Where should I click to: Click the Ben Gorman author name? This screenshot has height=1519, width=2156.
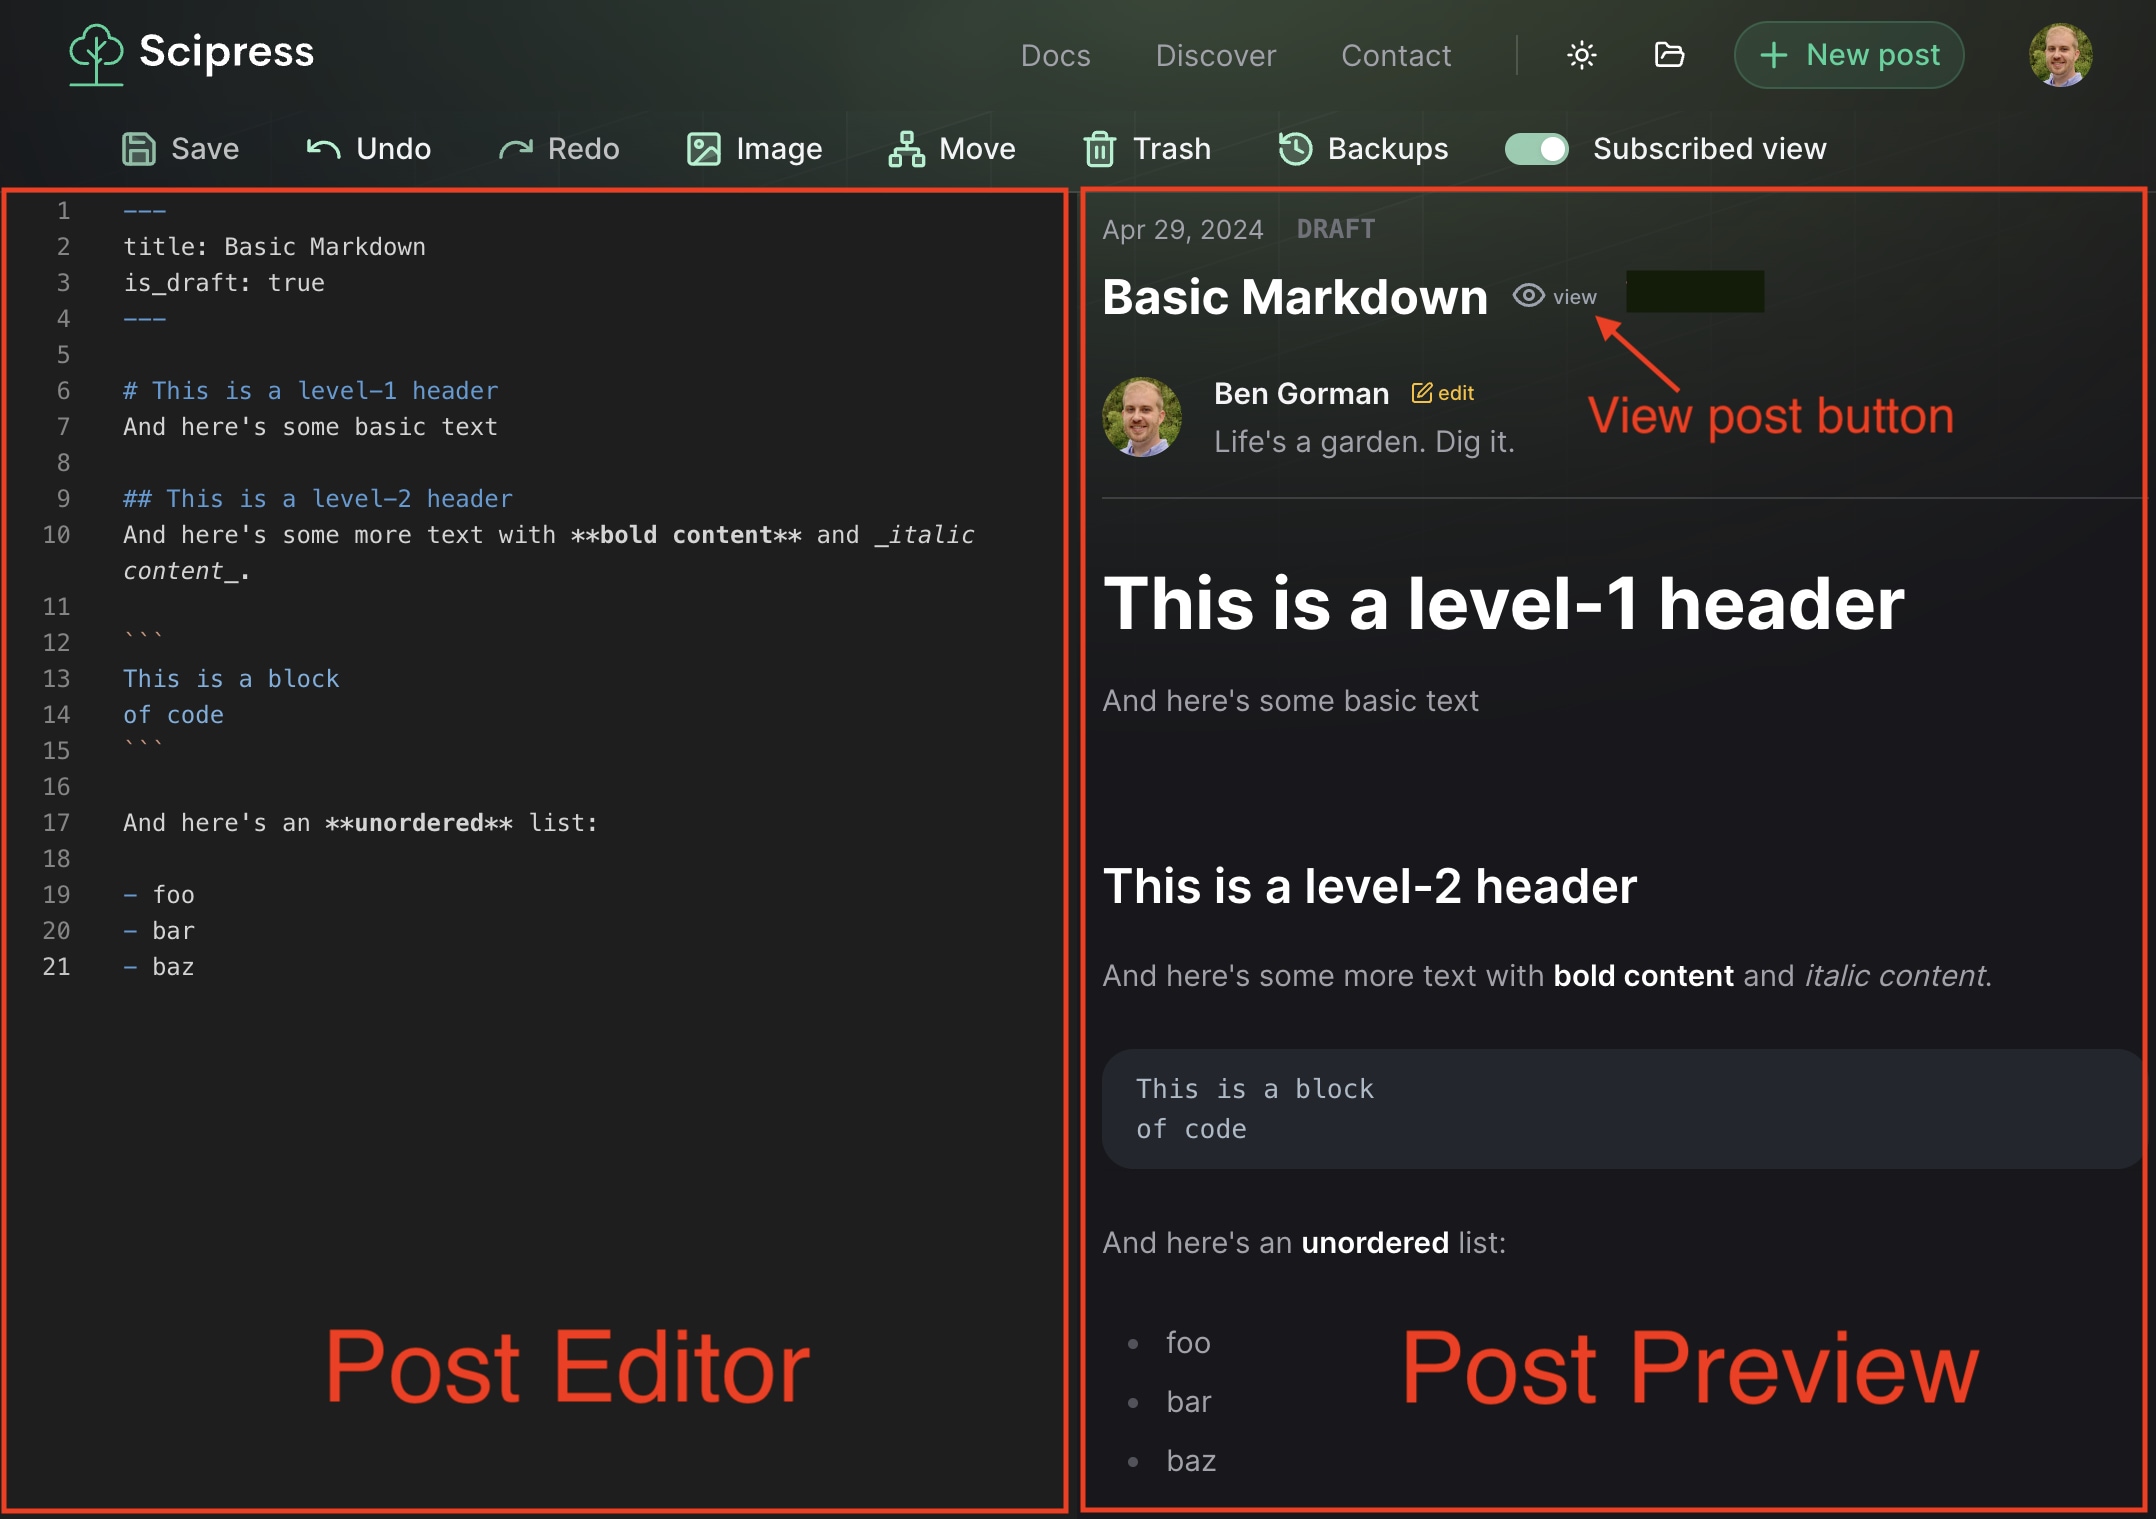1301,394
